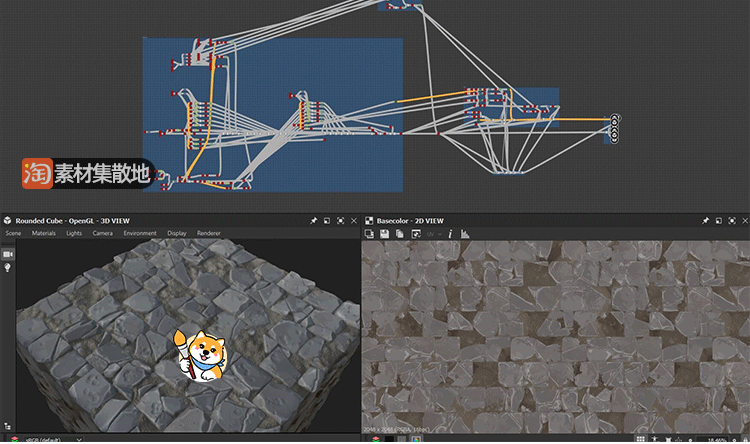750x444 pixels.
Task: Pin the Basecolor 2D VIEW panel
Action: [705, 220]
